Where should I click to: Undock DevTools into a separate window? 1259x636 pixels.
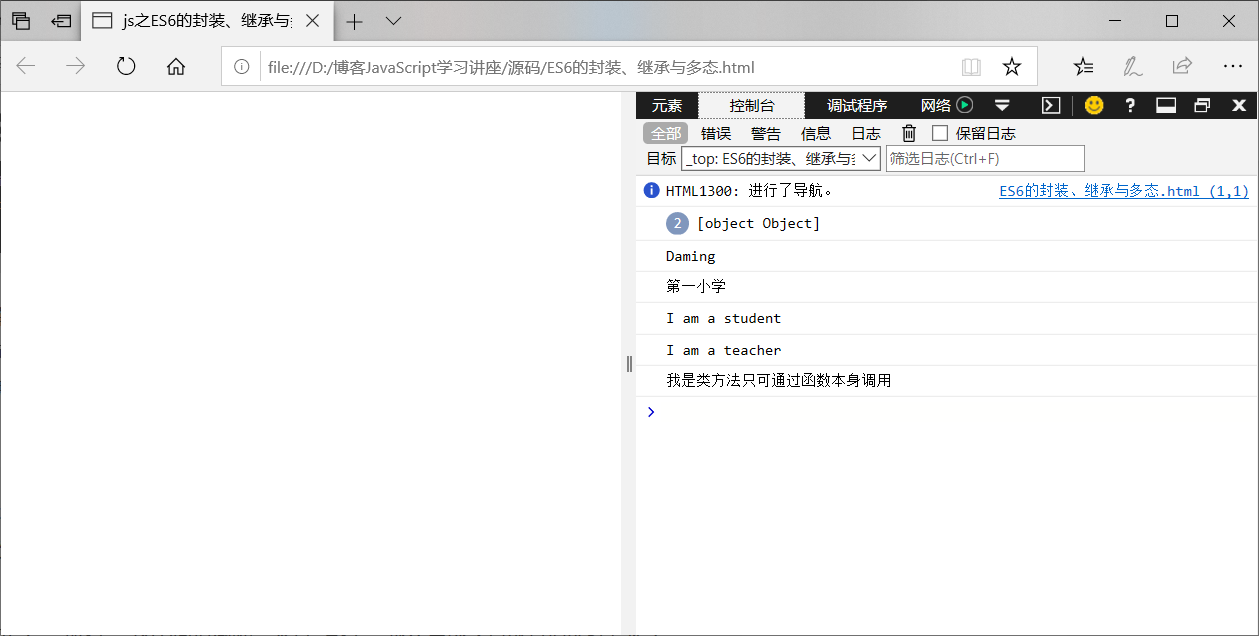tap(1201, 104)
